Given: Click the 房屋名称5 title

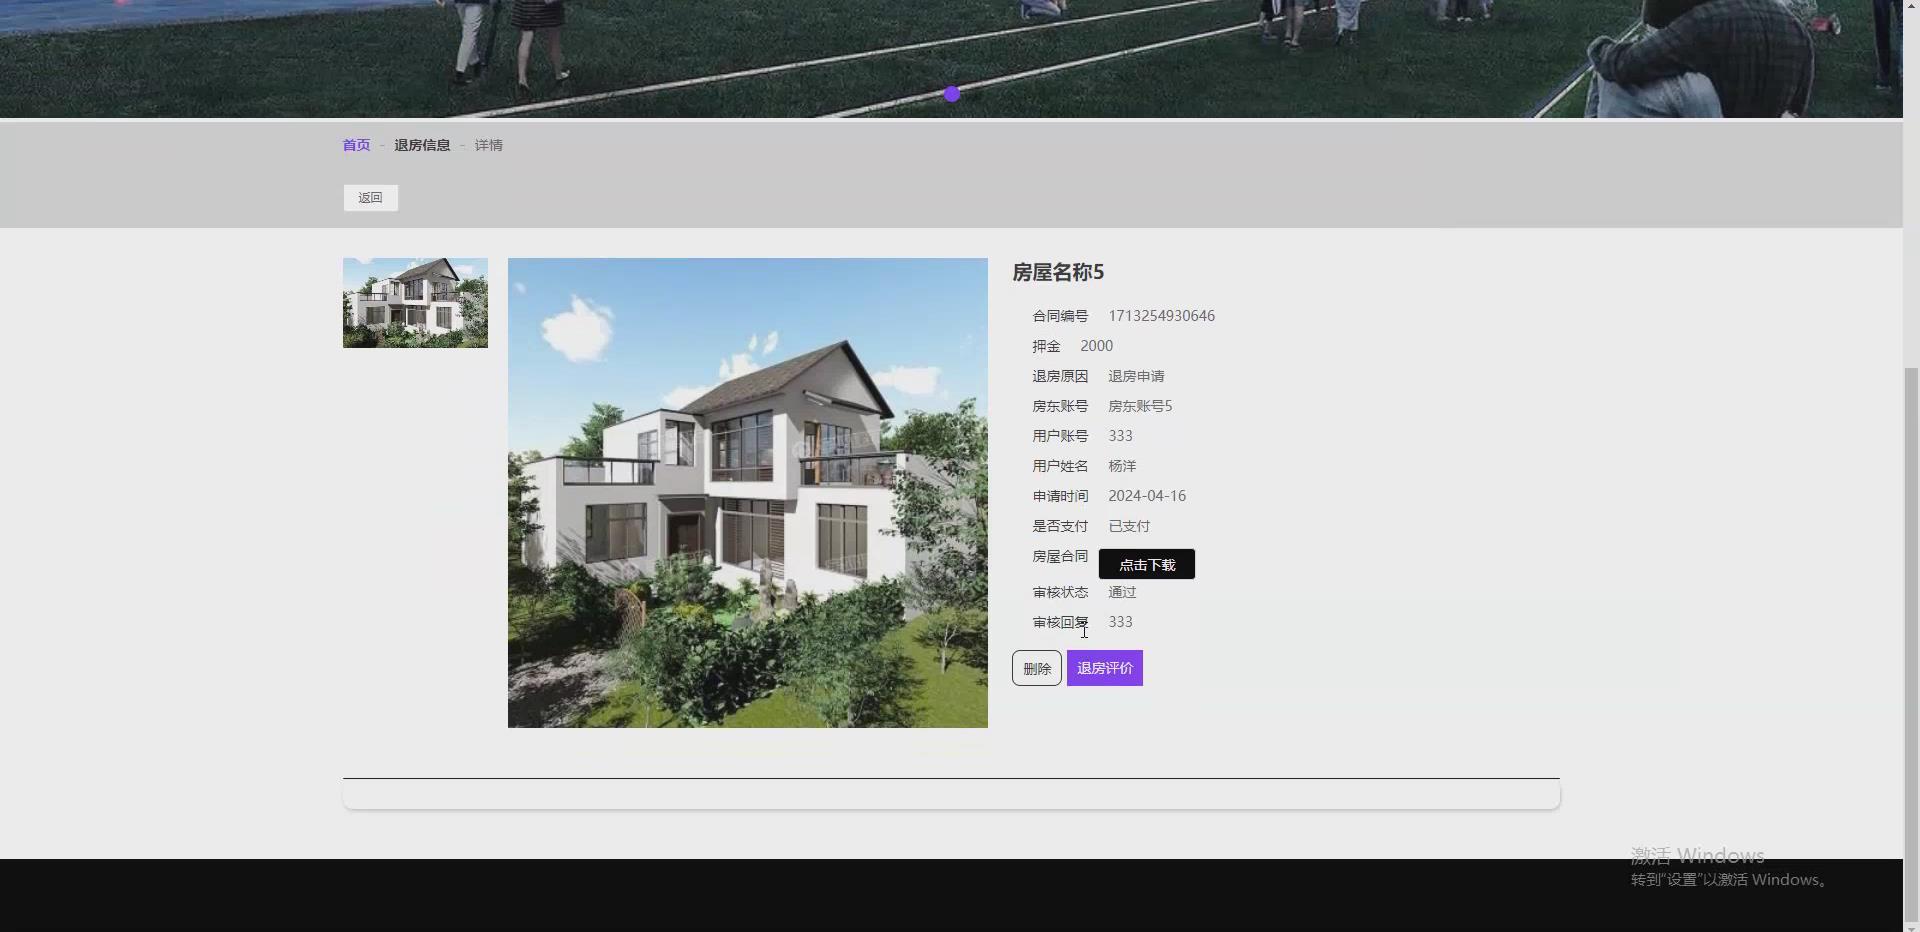Looking at the screenshot, I should click(x=1058, y=272).
